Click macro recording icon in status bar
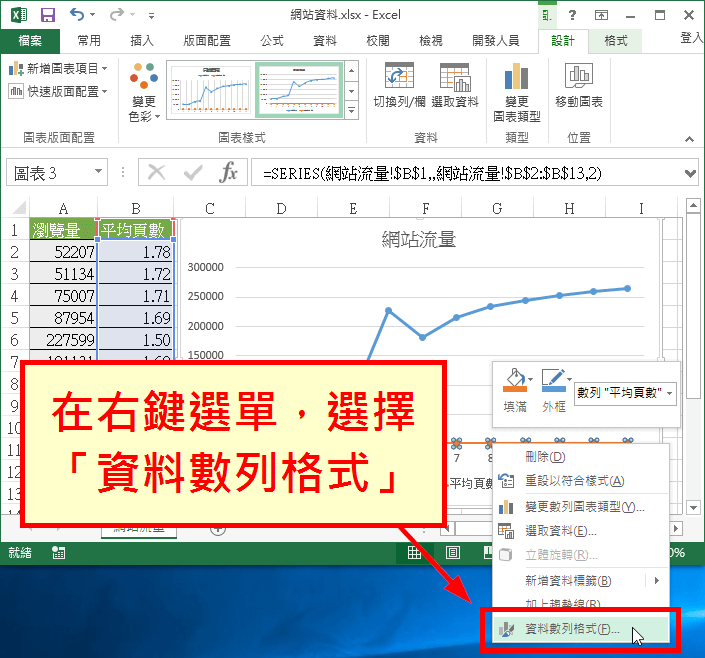The width and height of the screenshot is (705, 658). [58, 552]
